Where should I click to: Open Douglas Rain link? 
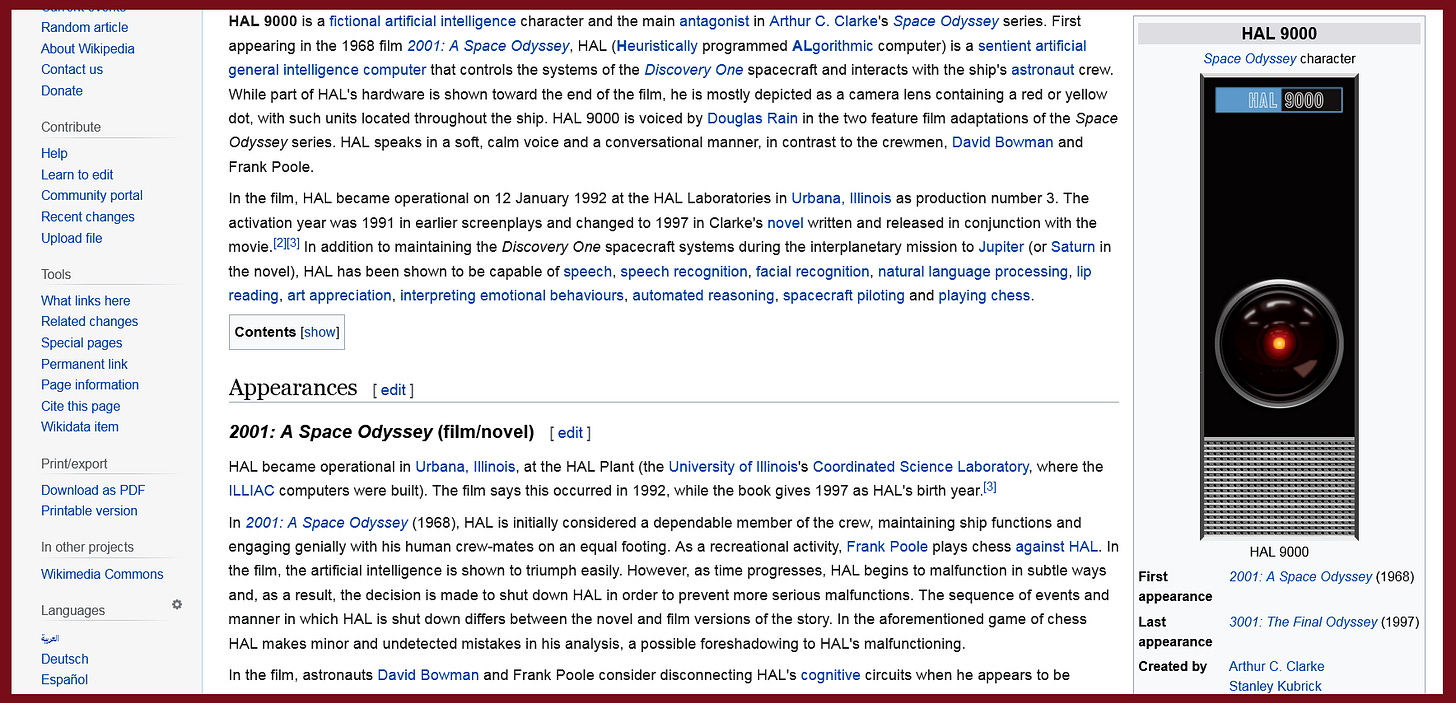[752, 118]
